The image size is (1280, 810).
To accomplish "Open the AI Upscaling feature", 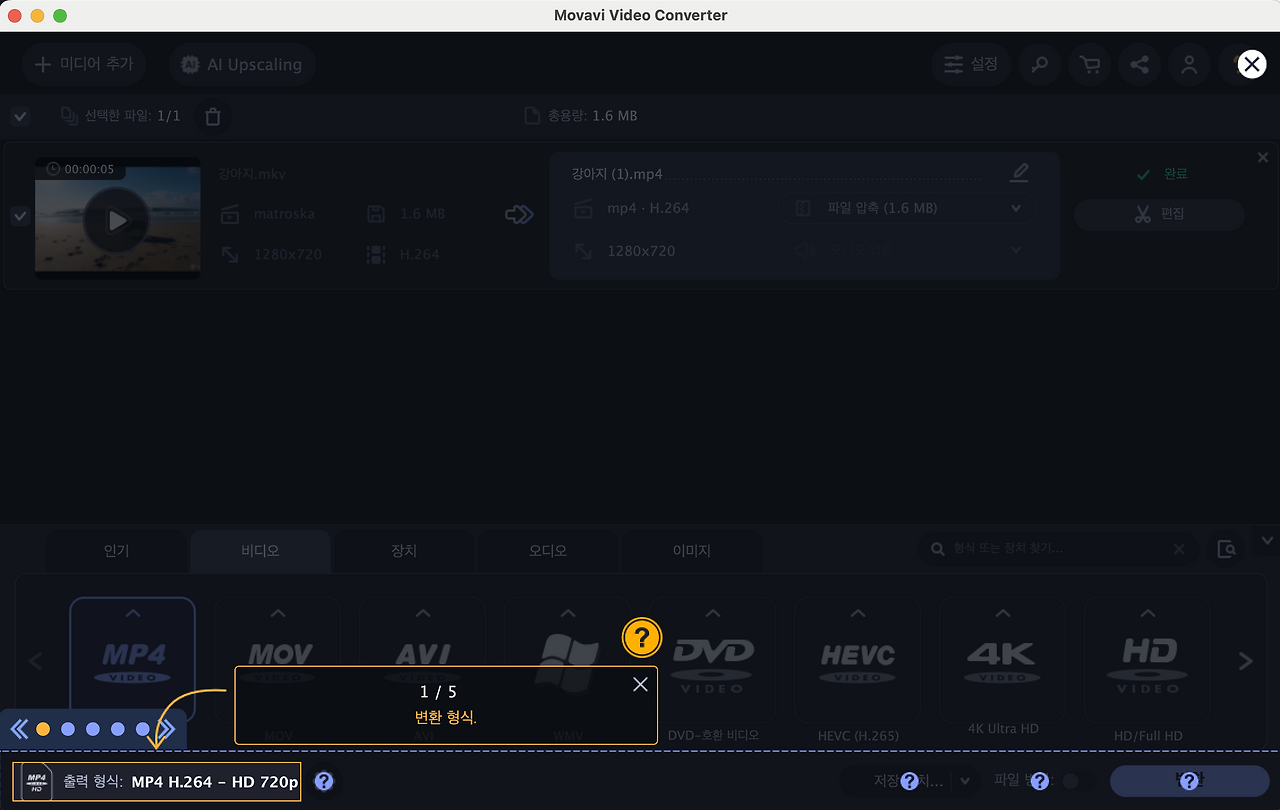I will pos(241,64).
